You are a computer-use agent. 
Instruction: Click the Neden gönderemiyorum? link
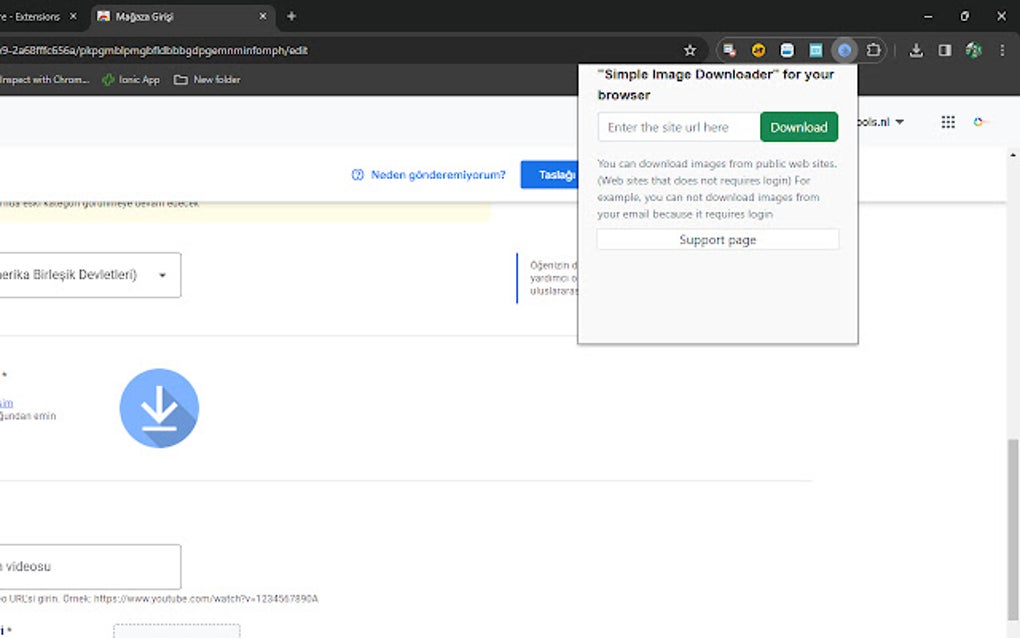(x=441, y=174)
